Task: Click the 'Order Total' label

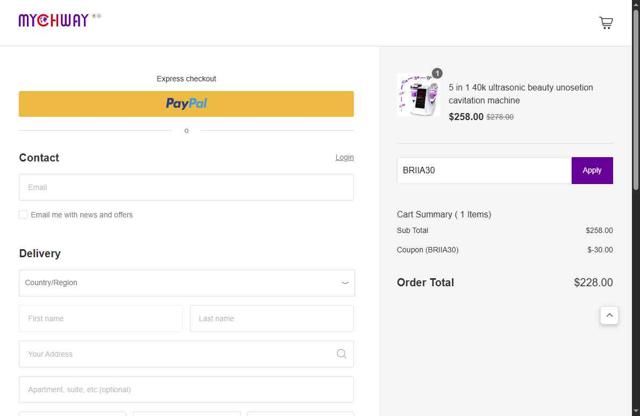Action: tap(425, 283)
